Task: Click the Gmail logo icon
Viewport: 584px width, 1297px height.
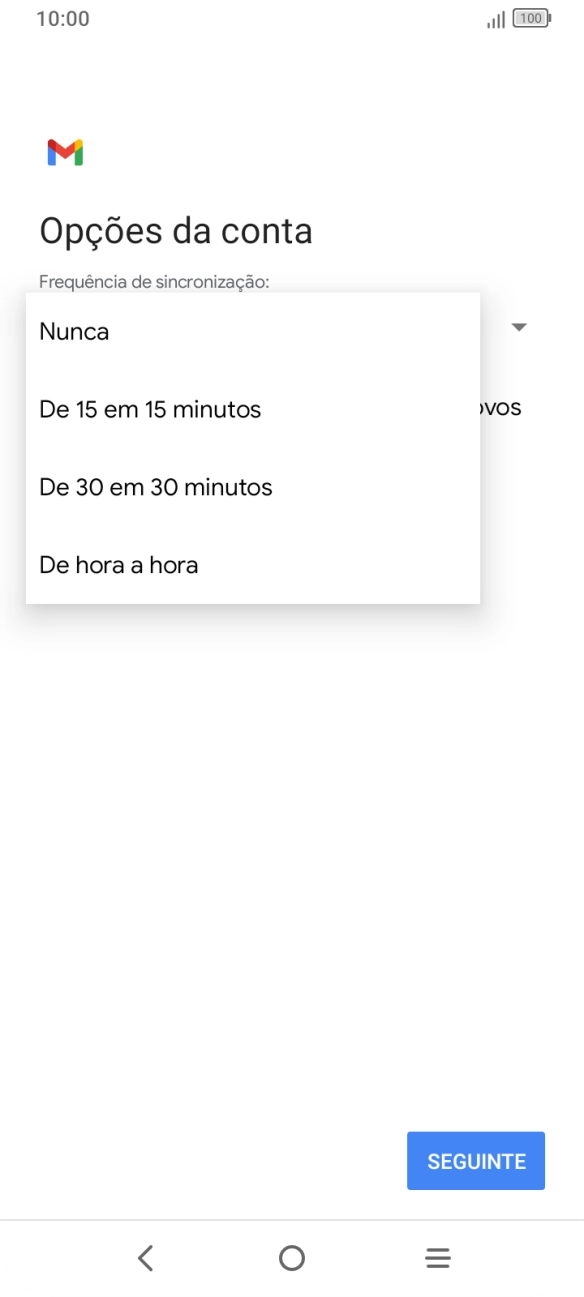Action: coord(64,153)
